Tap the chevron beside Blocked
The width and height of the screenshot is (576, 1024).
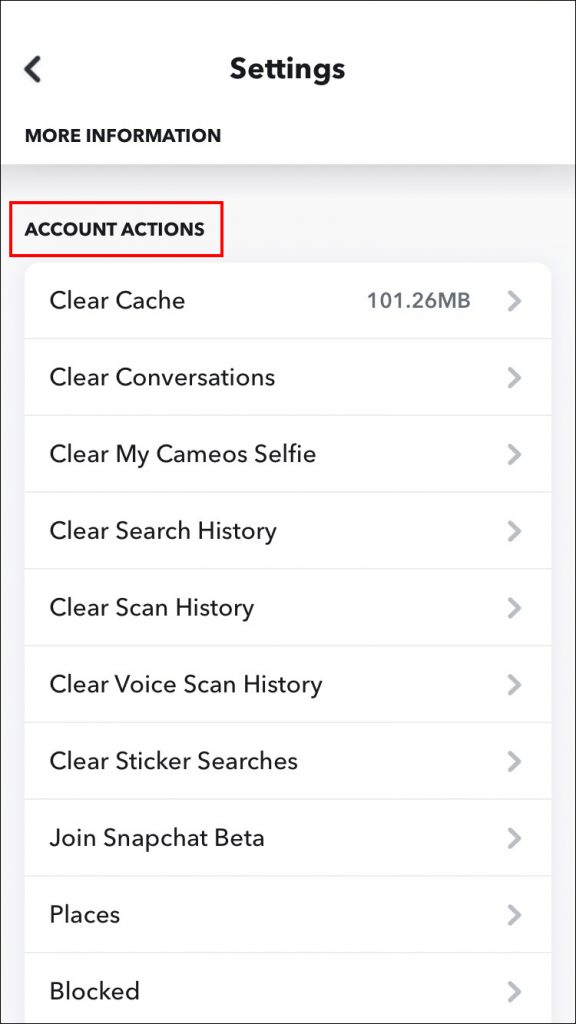(515, 991)
